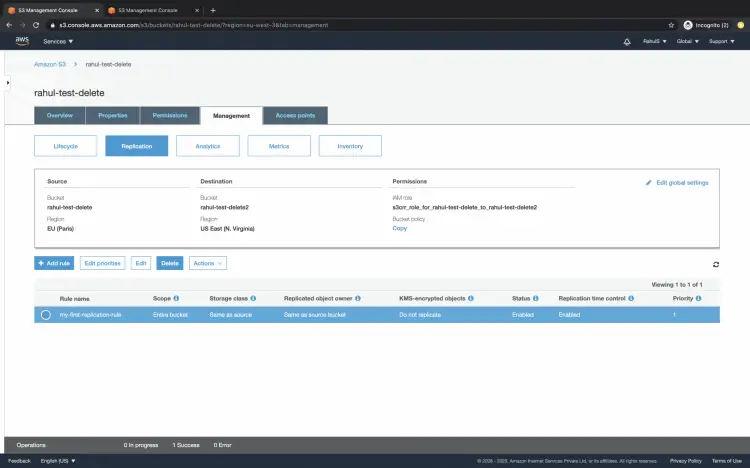Click the '1 Success' operations count

[x=186, y=445]
